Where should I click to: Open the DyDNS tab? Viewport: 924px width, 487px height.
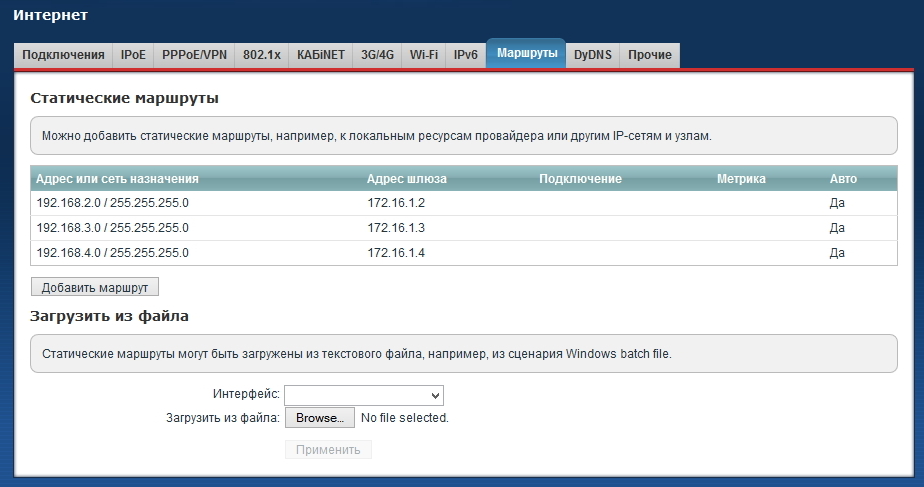click(593, 55)
